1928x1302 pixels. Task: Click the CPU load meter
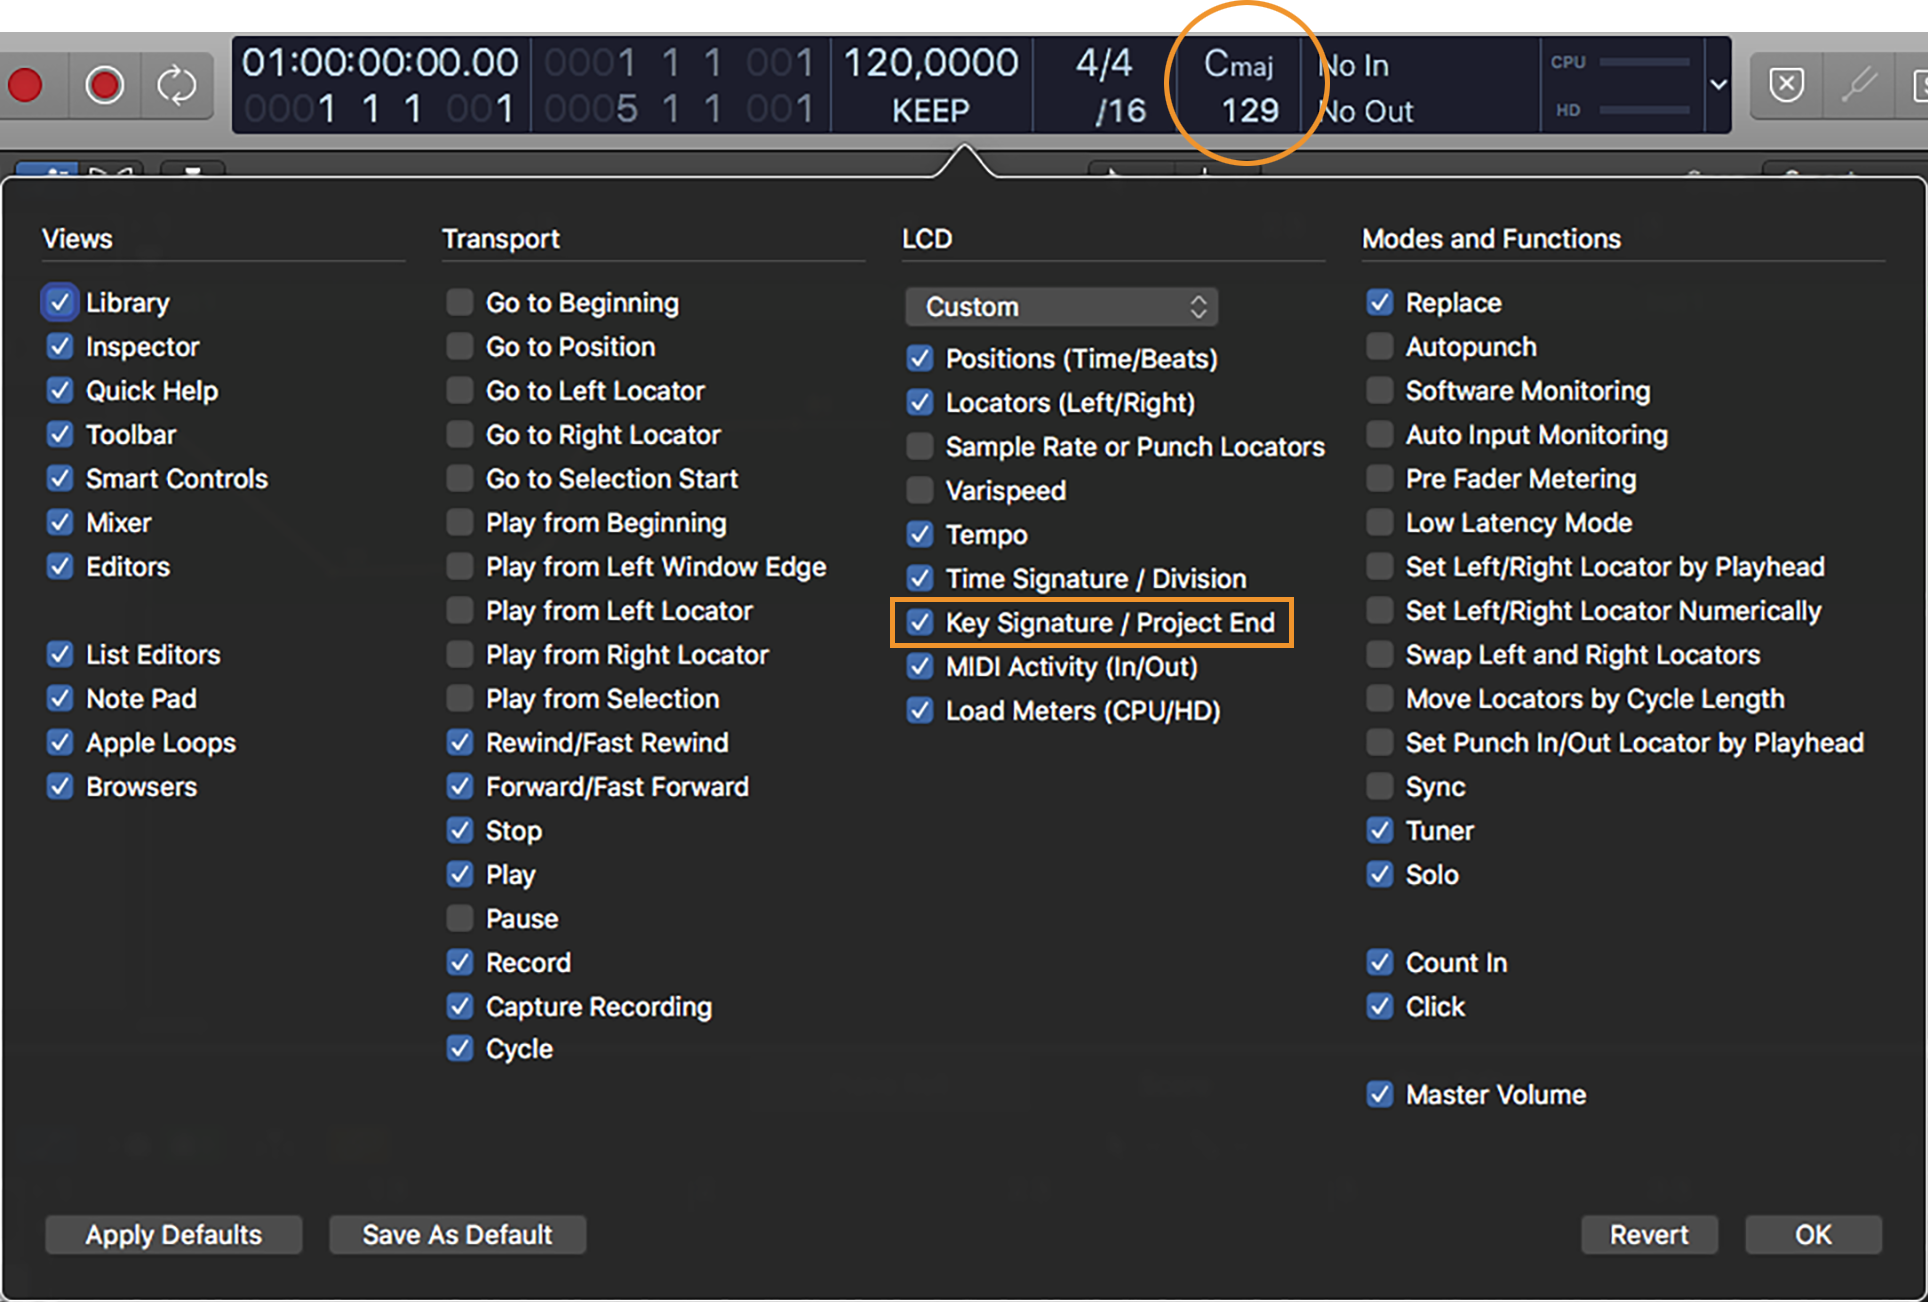point(1620,62)
